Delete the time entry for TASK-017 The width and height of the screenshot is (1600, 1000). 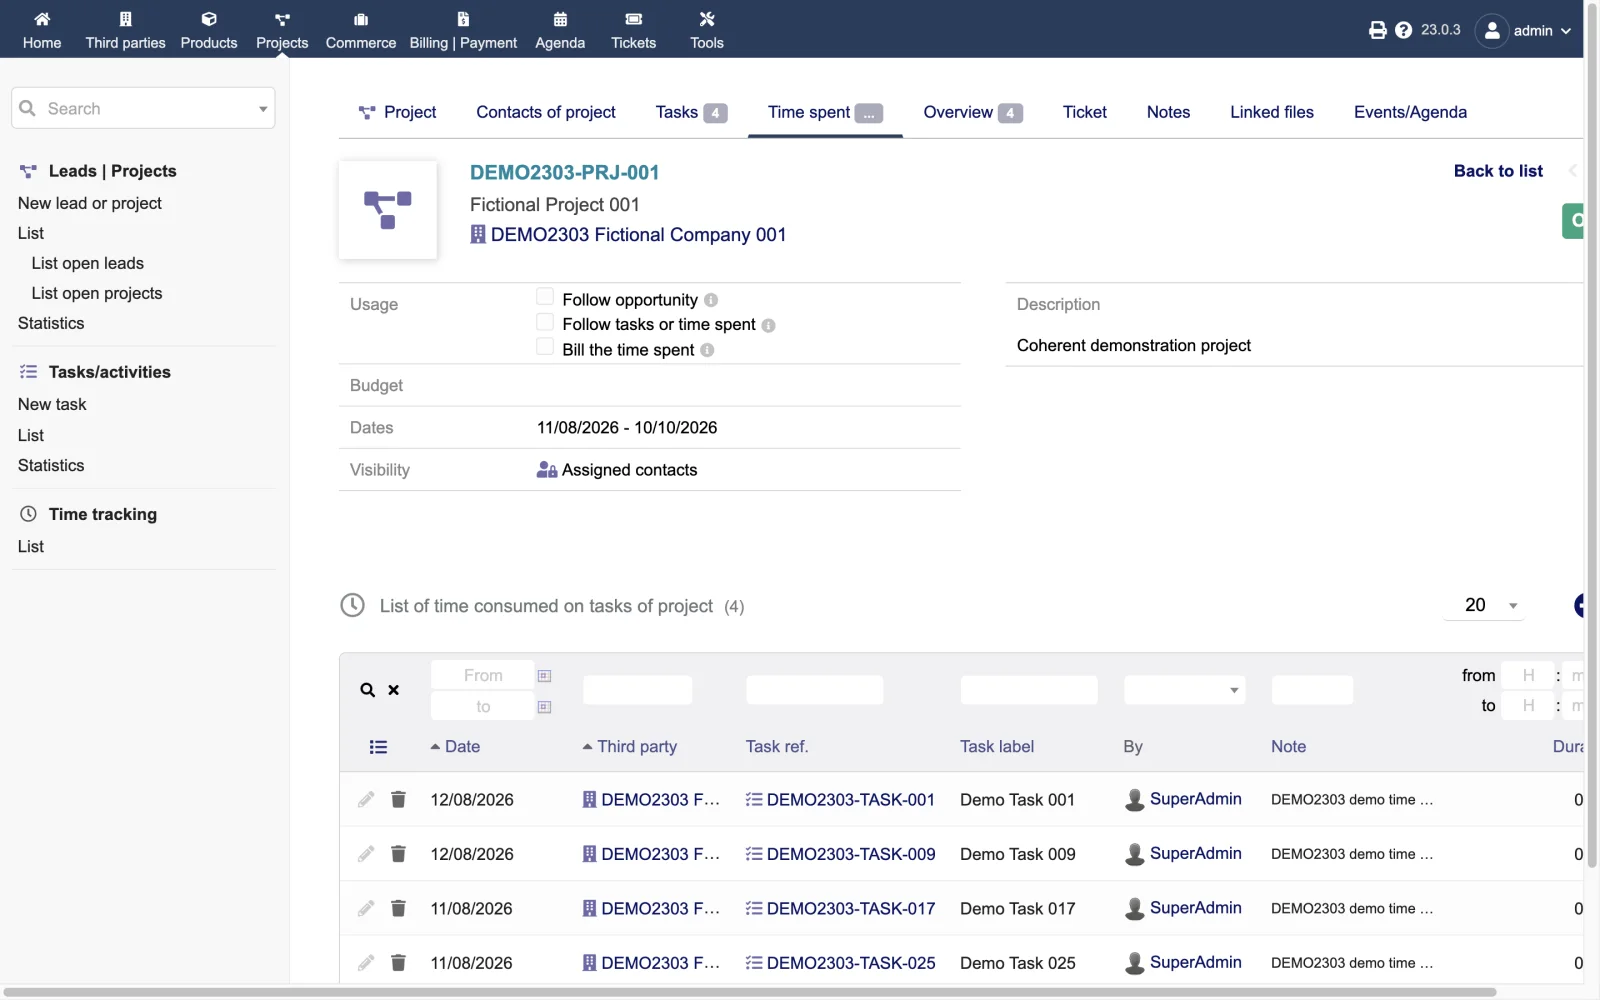(398, 908)
